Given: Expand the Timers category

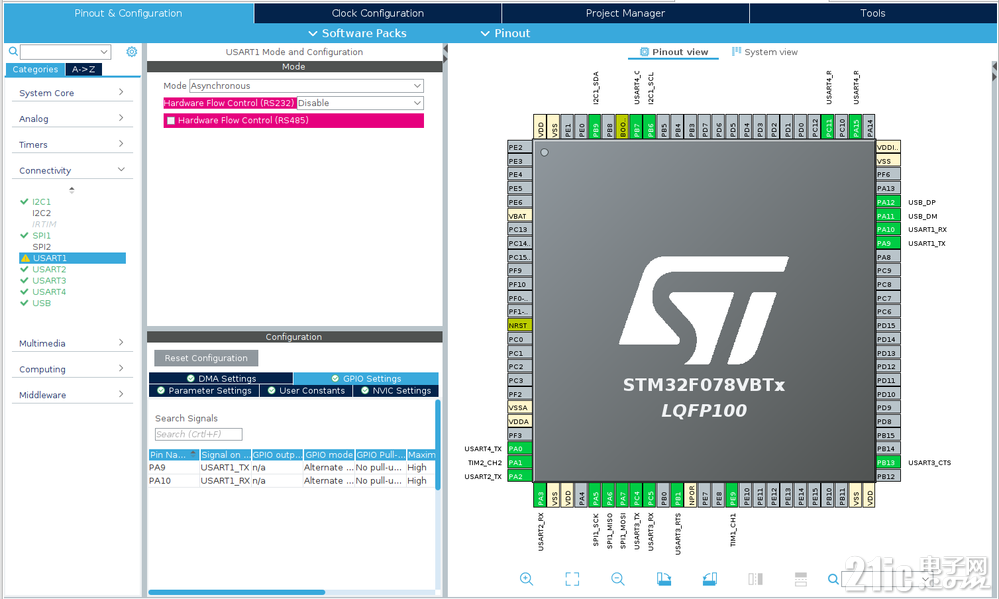Looking at the screenshot, I should click(x=72, y=145).
